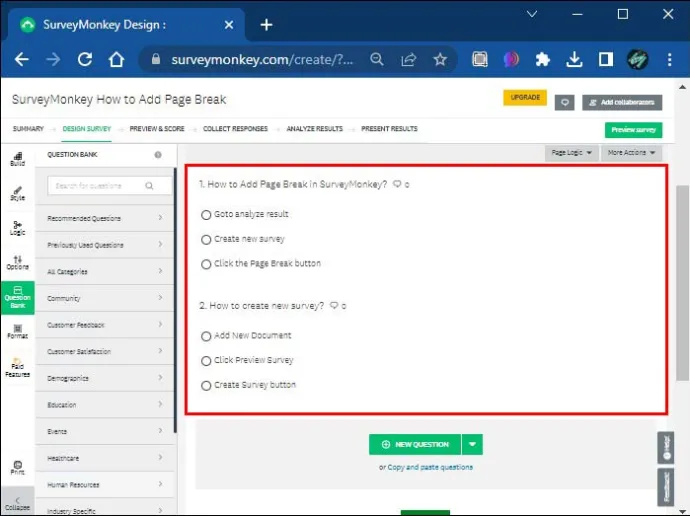Viewport: 690px width, 516px height.
Task: Expand Previously Used Questions category
Action: click(x=105, y=245)
